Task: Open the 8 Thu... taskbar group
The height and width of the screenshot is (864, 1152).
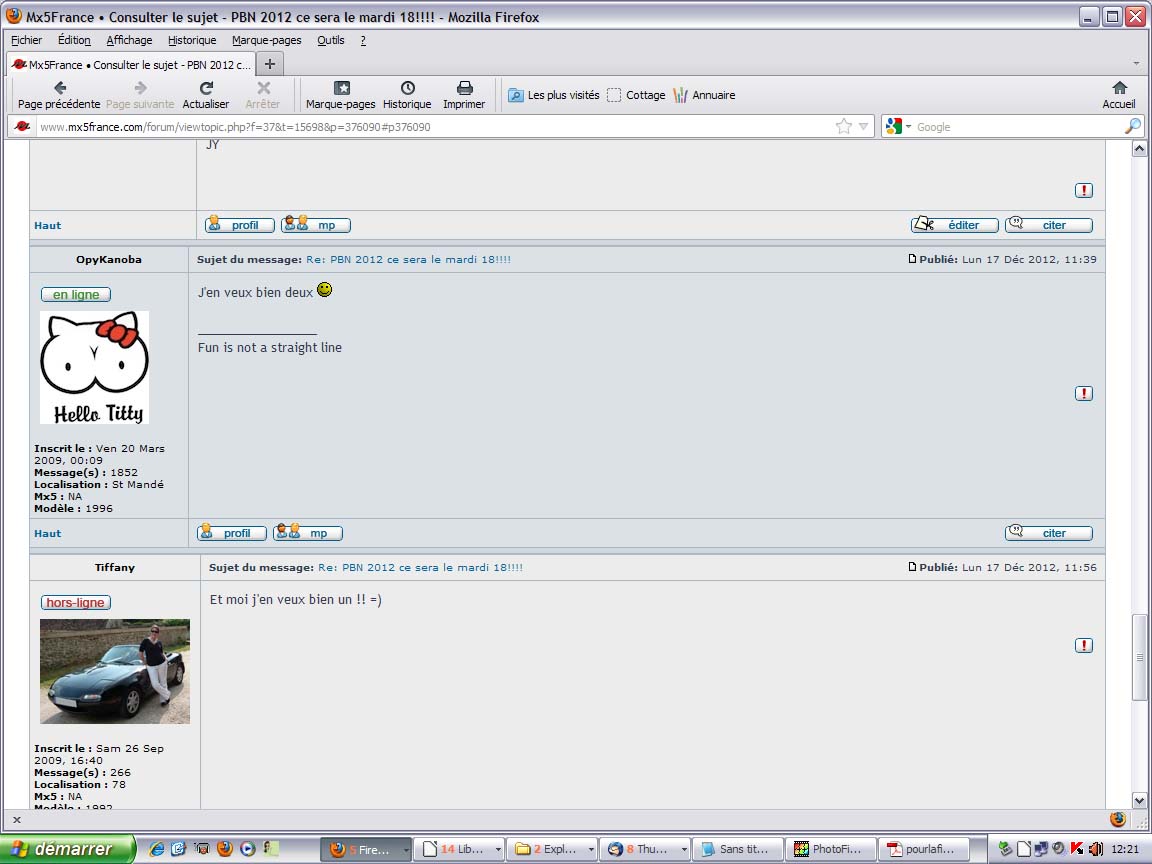Action: 645,849
